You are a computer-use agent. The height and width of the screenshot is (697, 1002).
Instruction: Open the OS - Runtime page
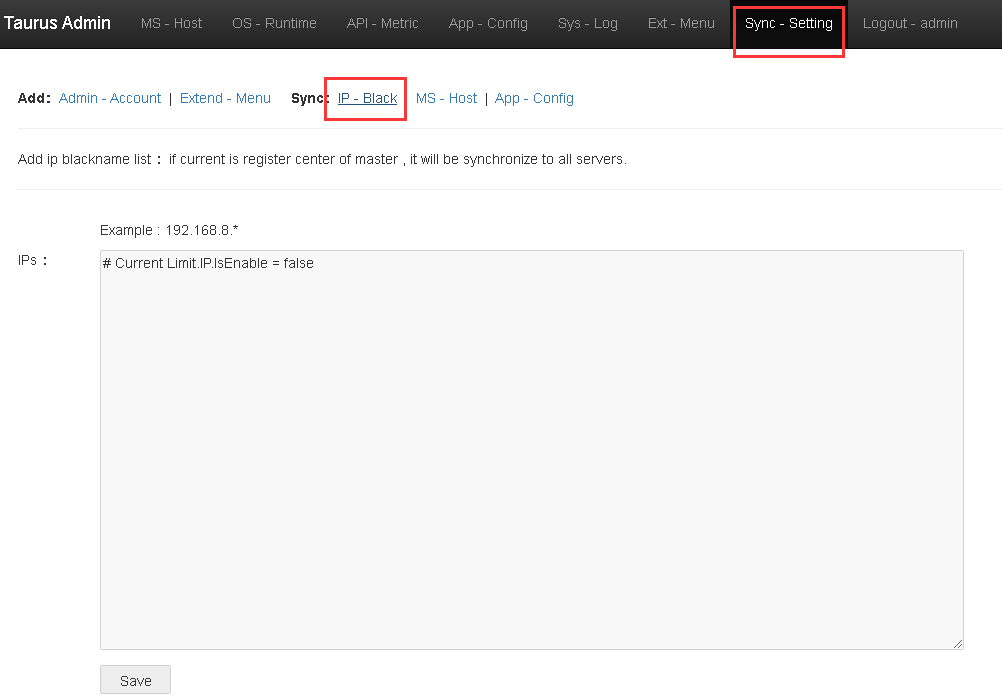click(x=274, y=23)
